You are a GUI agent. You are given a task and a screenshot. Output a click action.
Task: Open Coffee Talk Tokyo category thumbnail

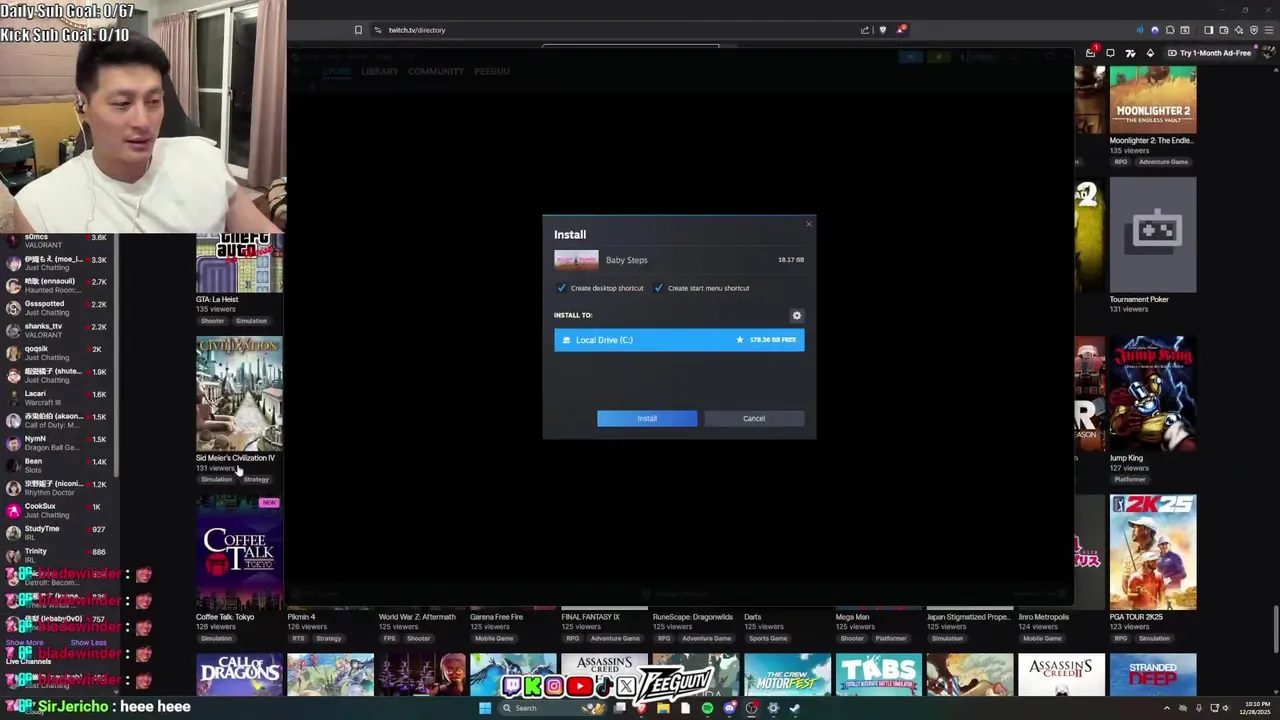[239, 552]
